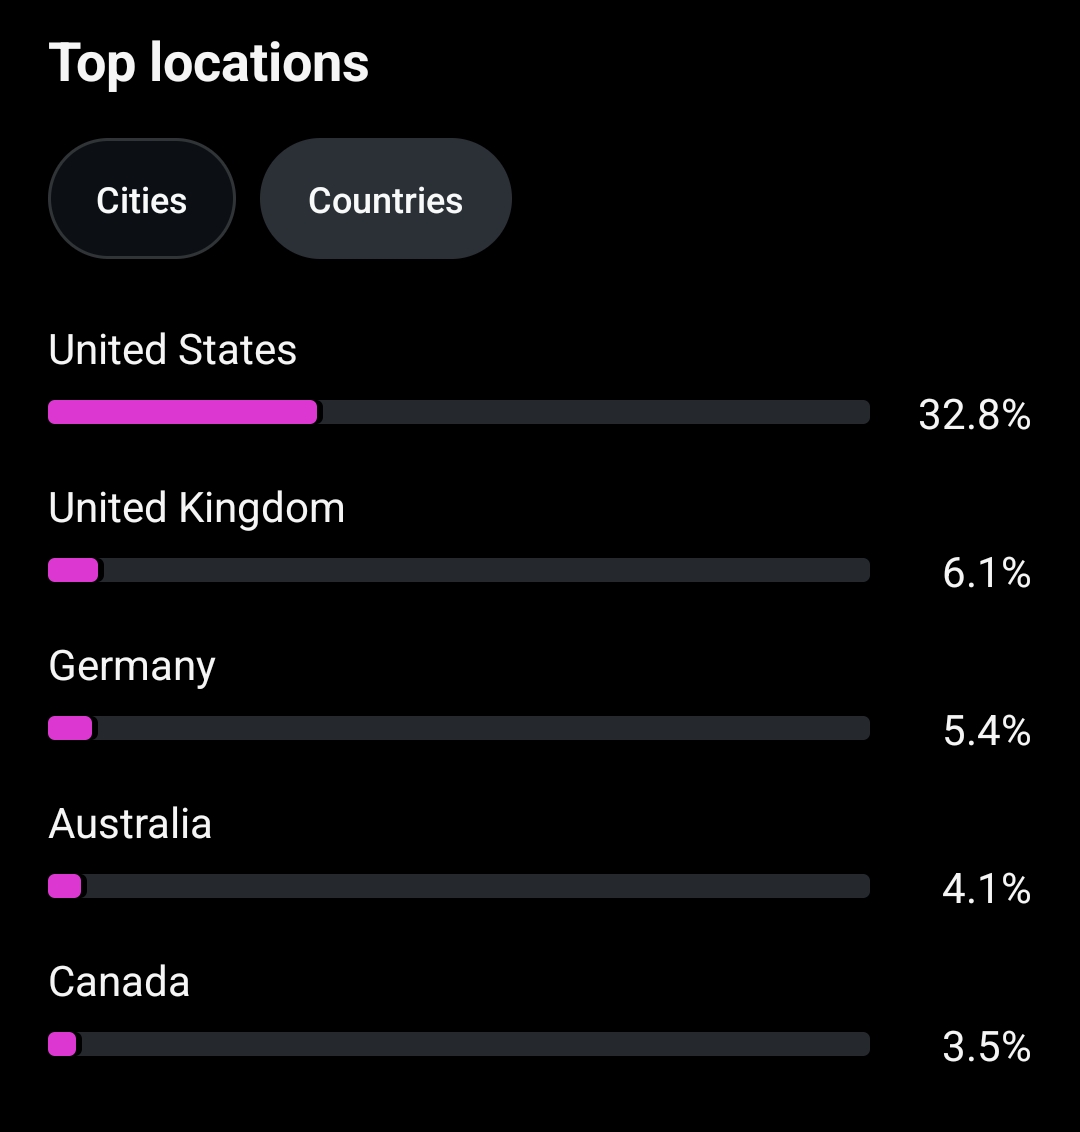Click the 5.4% percentage
Viewport: 1080px width, 1132px height.
(986, 730)
